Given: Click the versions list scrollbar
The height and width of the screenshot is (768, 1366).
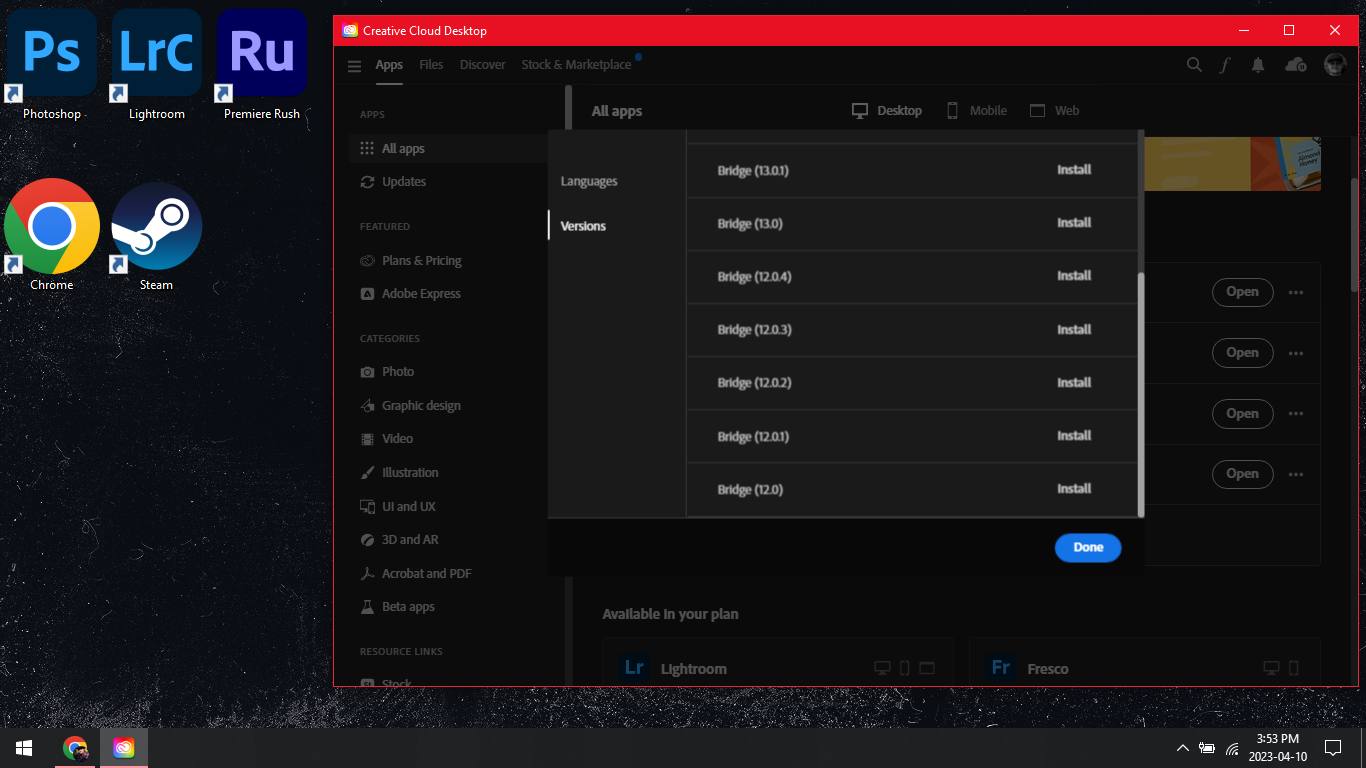Looking at the screenshot, I should click(1141, 394).
